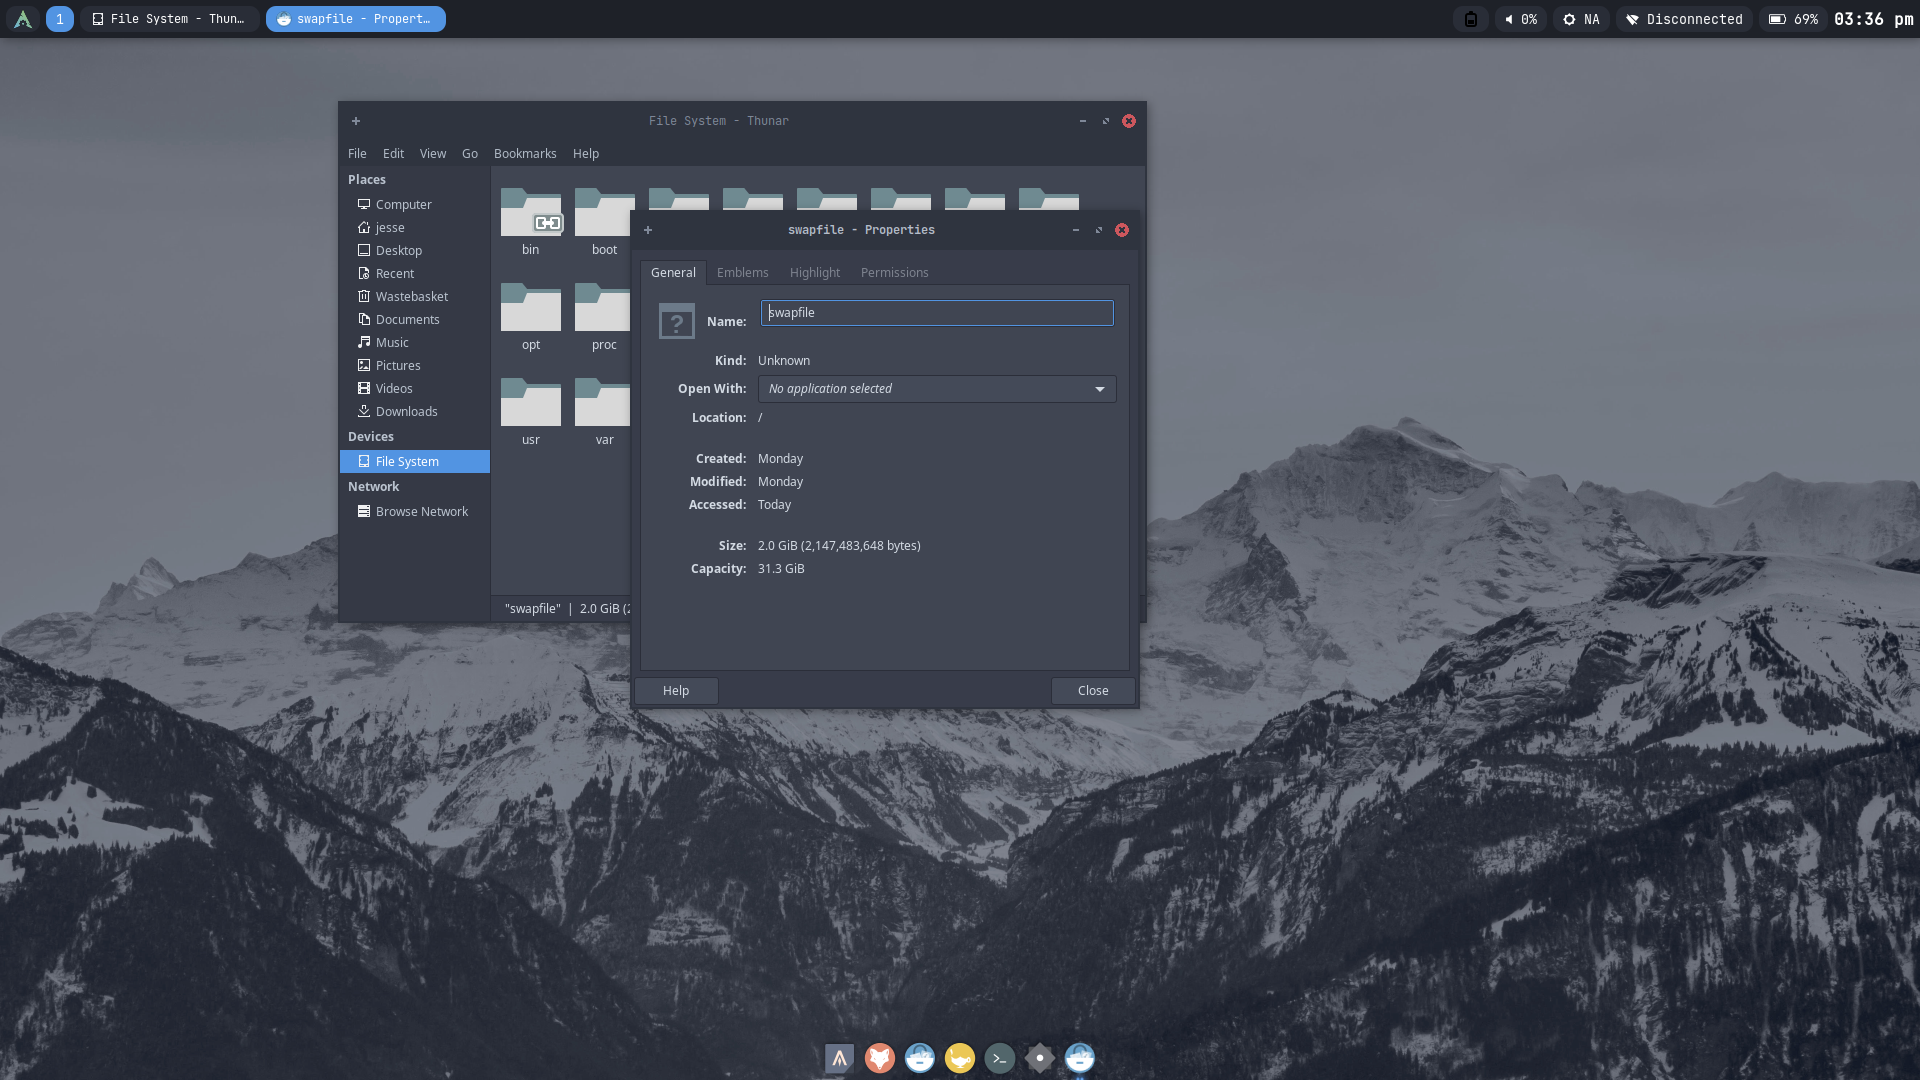Launch Firefox from the dock
Viewport: 1920px width, 1080px height.
[x=880, y=1058]
